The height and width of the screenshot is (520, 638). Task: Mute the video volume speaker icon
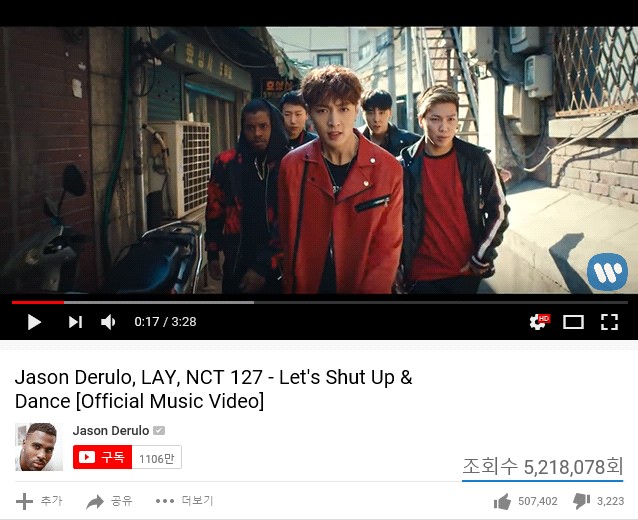coord(108,322)
